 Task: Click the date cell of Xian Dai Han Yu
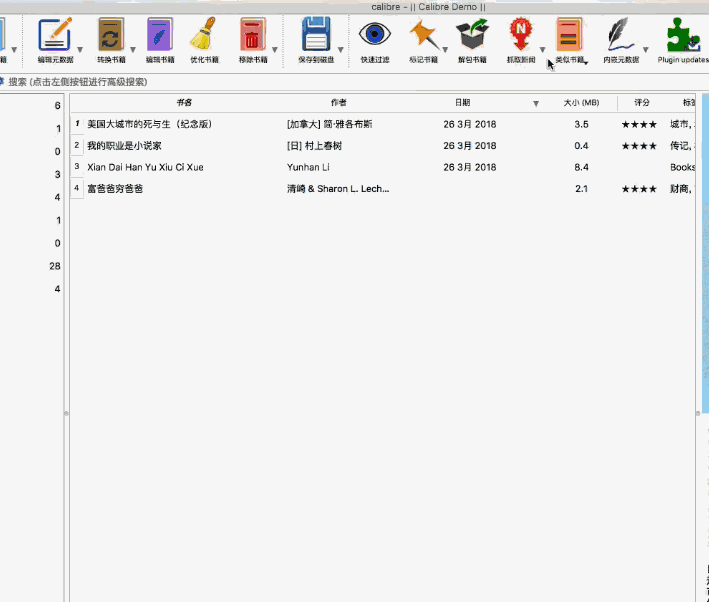469,167
